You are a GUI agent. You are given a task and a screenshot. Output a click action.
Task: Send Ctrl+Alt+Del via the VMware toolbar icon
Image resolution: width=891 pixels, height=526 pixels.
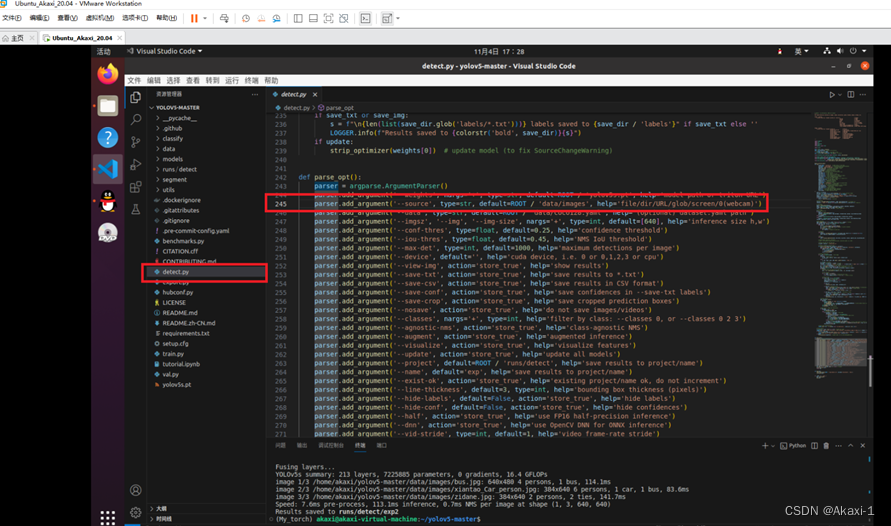224,18
